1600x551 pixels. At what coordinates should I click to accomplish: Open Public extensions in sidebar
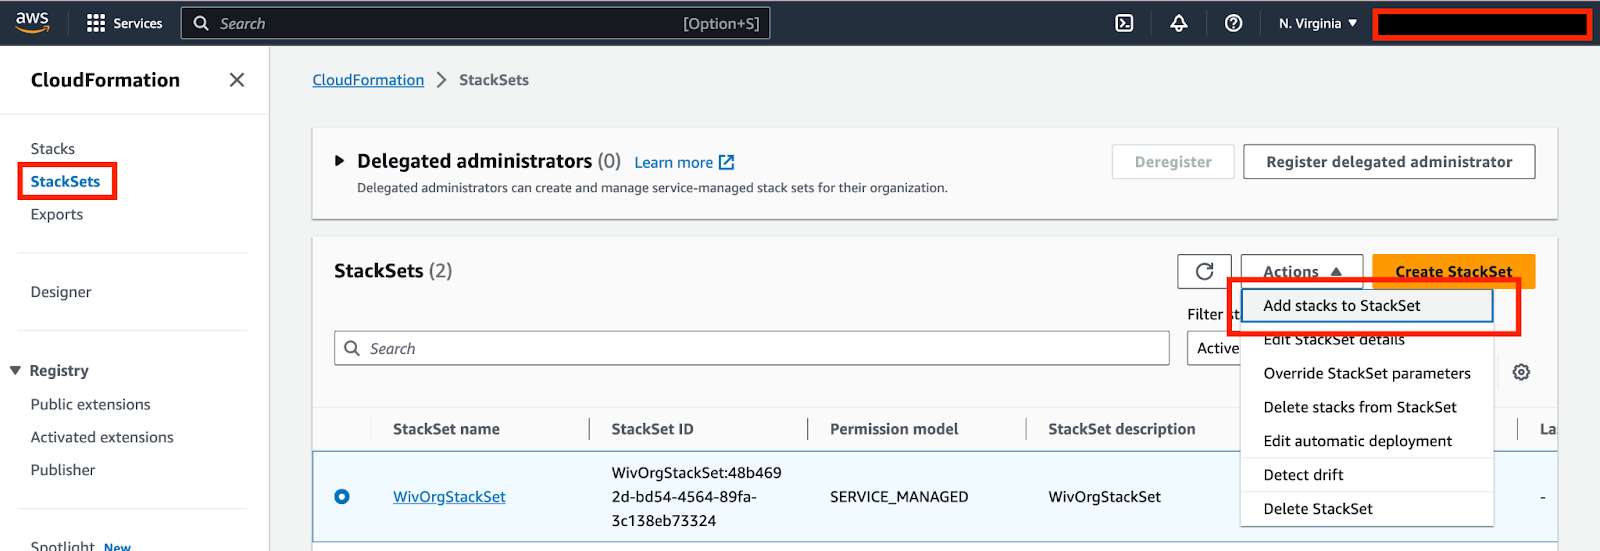pyautogui.click(x=90, y=404)
